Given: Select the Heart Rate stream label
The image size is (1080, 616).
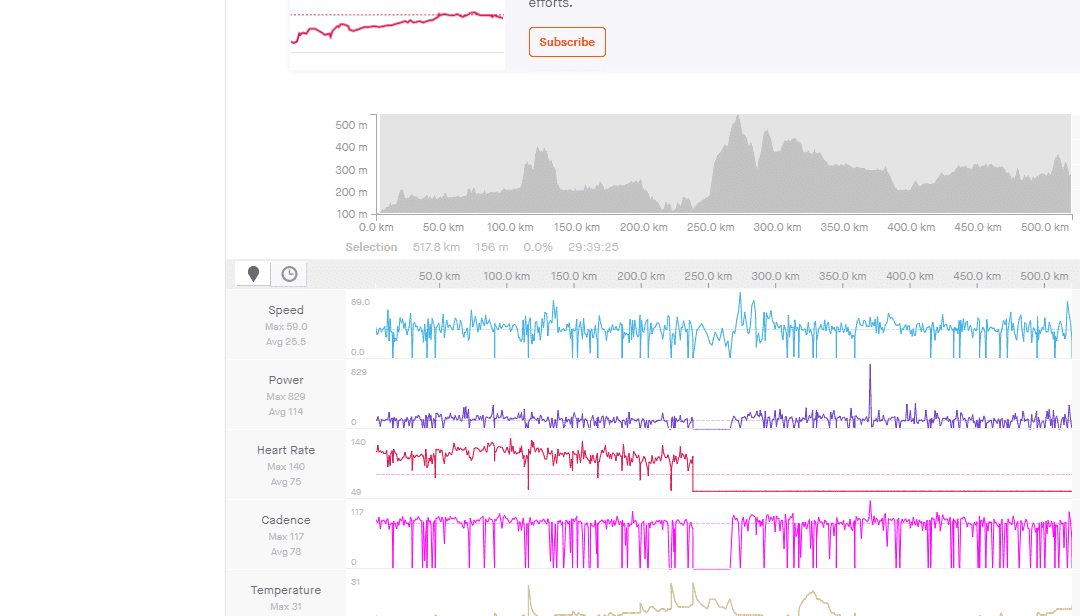Looking at the screenshot, I should [x=285, y=450].
